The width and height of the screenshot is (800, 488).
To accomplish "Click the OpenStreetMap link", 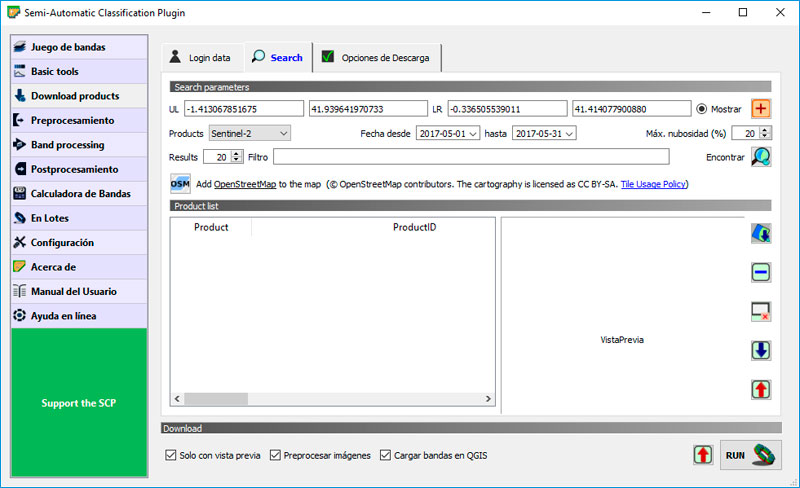I will [245, 184].
